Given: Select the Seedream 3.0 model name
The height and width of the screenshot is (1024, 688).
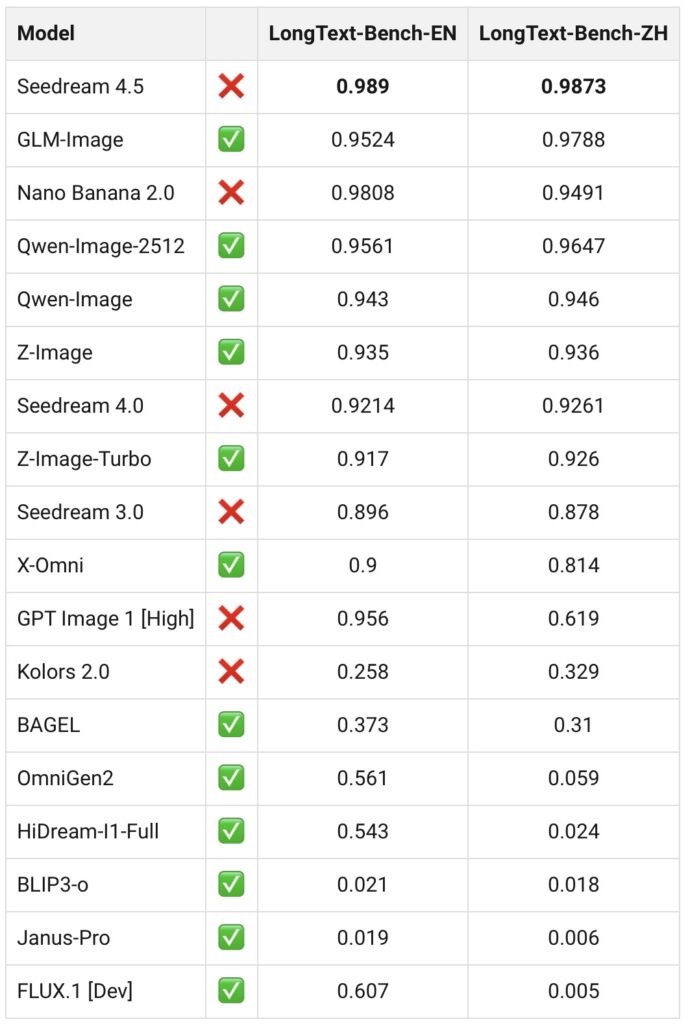Looking at the screenshot, I should 80,512.
